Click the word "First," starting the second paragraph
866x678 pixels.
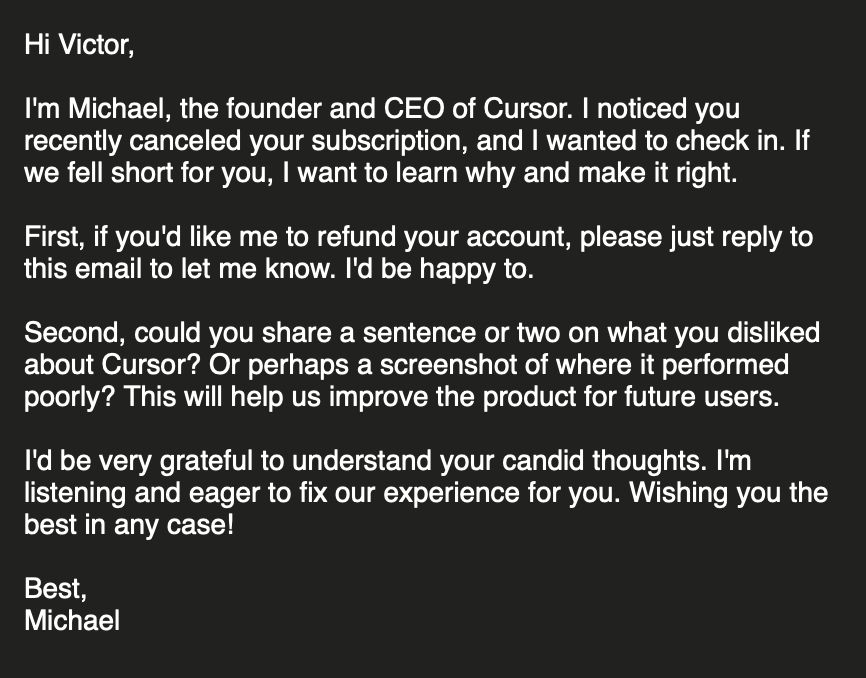coord(53,238)
